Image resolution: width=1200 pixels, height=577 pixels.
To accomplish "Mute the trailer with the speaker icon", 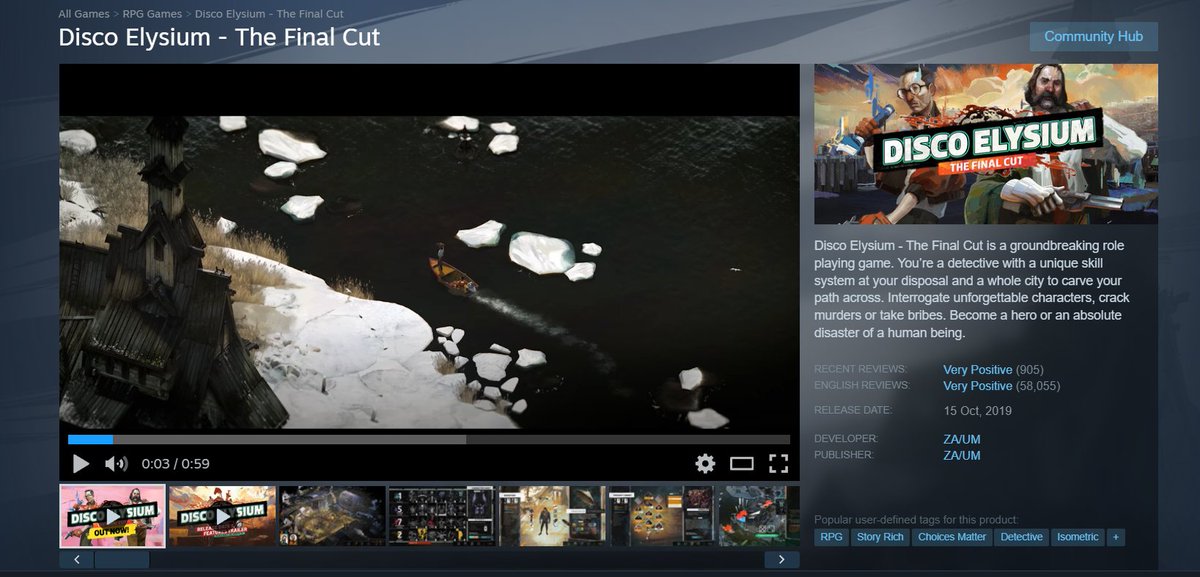I will pos(116,463).
